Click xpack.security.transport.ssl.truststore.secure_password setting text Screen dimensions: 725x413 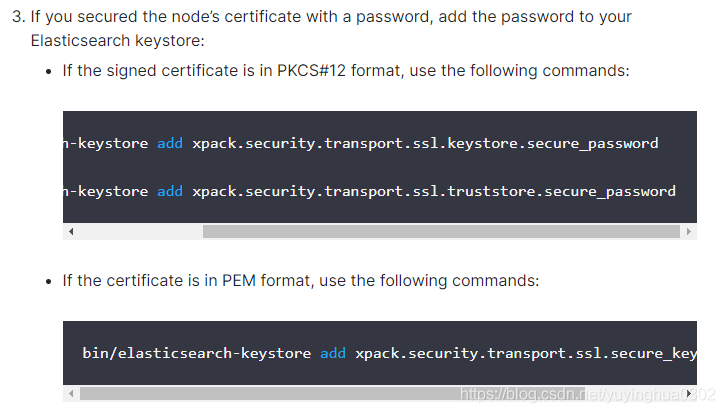tap(434, 191)
